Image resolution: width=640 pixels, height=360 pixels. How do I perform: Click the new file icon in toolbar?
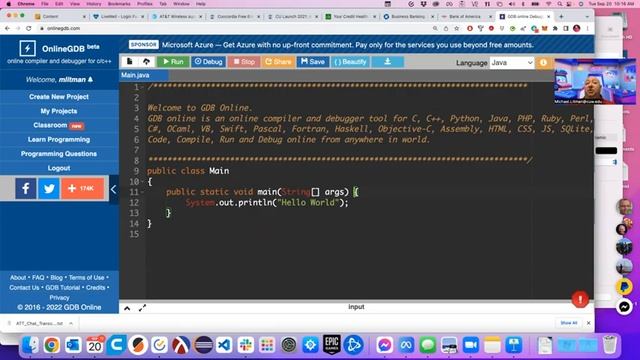pos(129,62)
